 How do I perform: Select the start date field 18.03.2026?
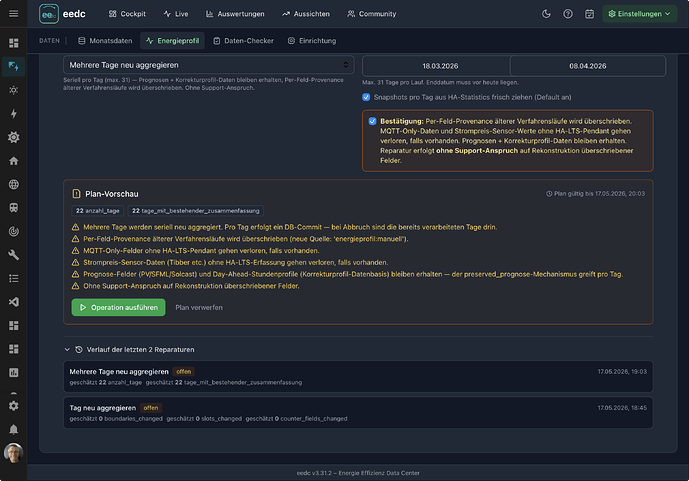[x=440, y=66]
